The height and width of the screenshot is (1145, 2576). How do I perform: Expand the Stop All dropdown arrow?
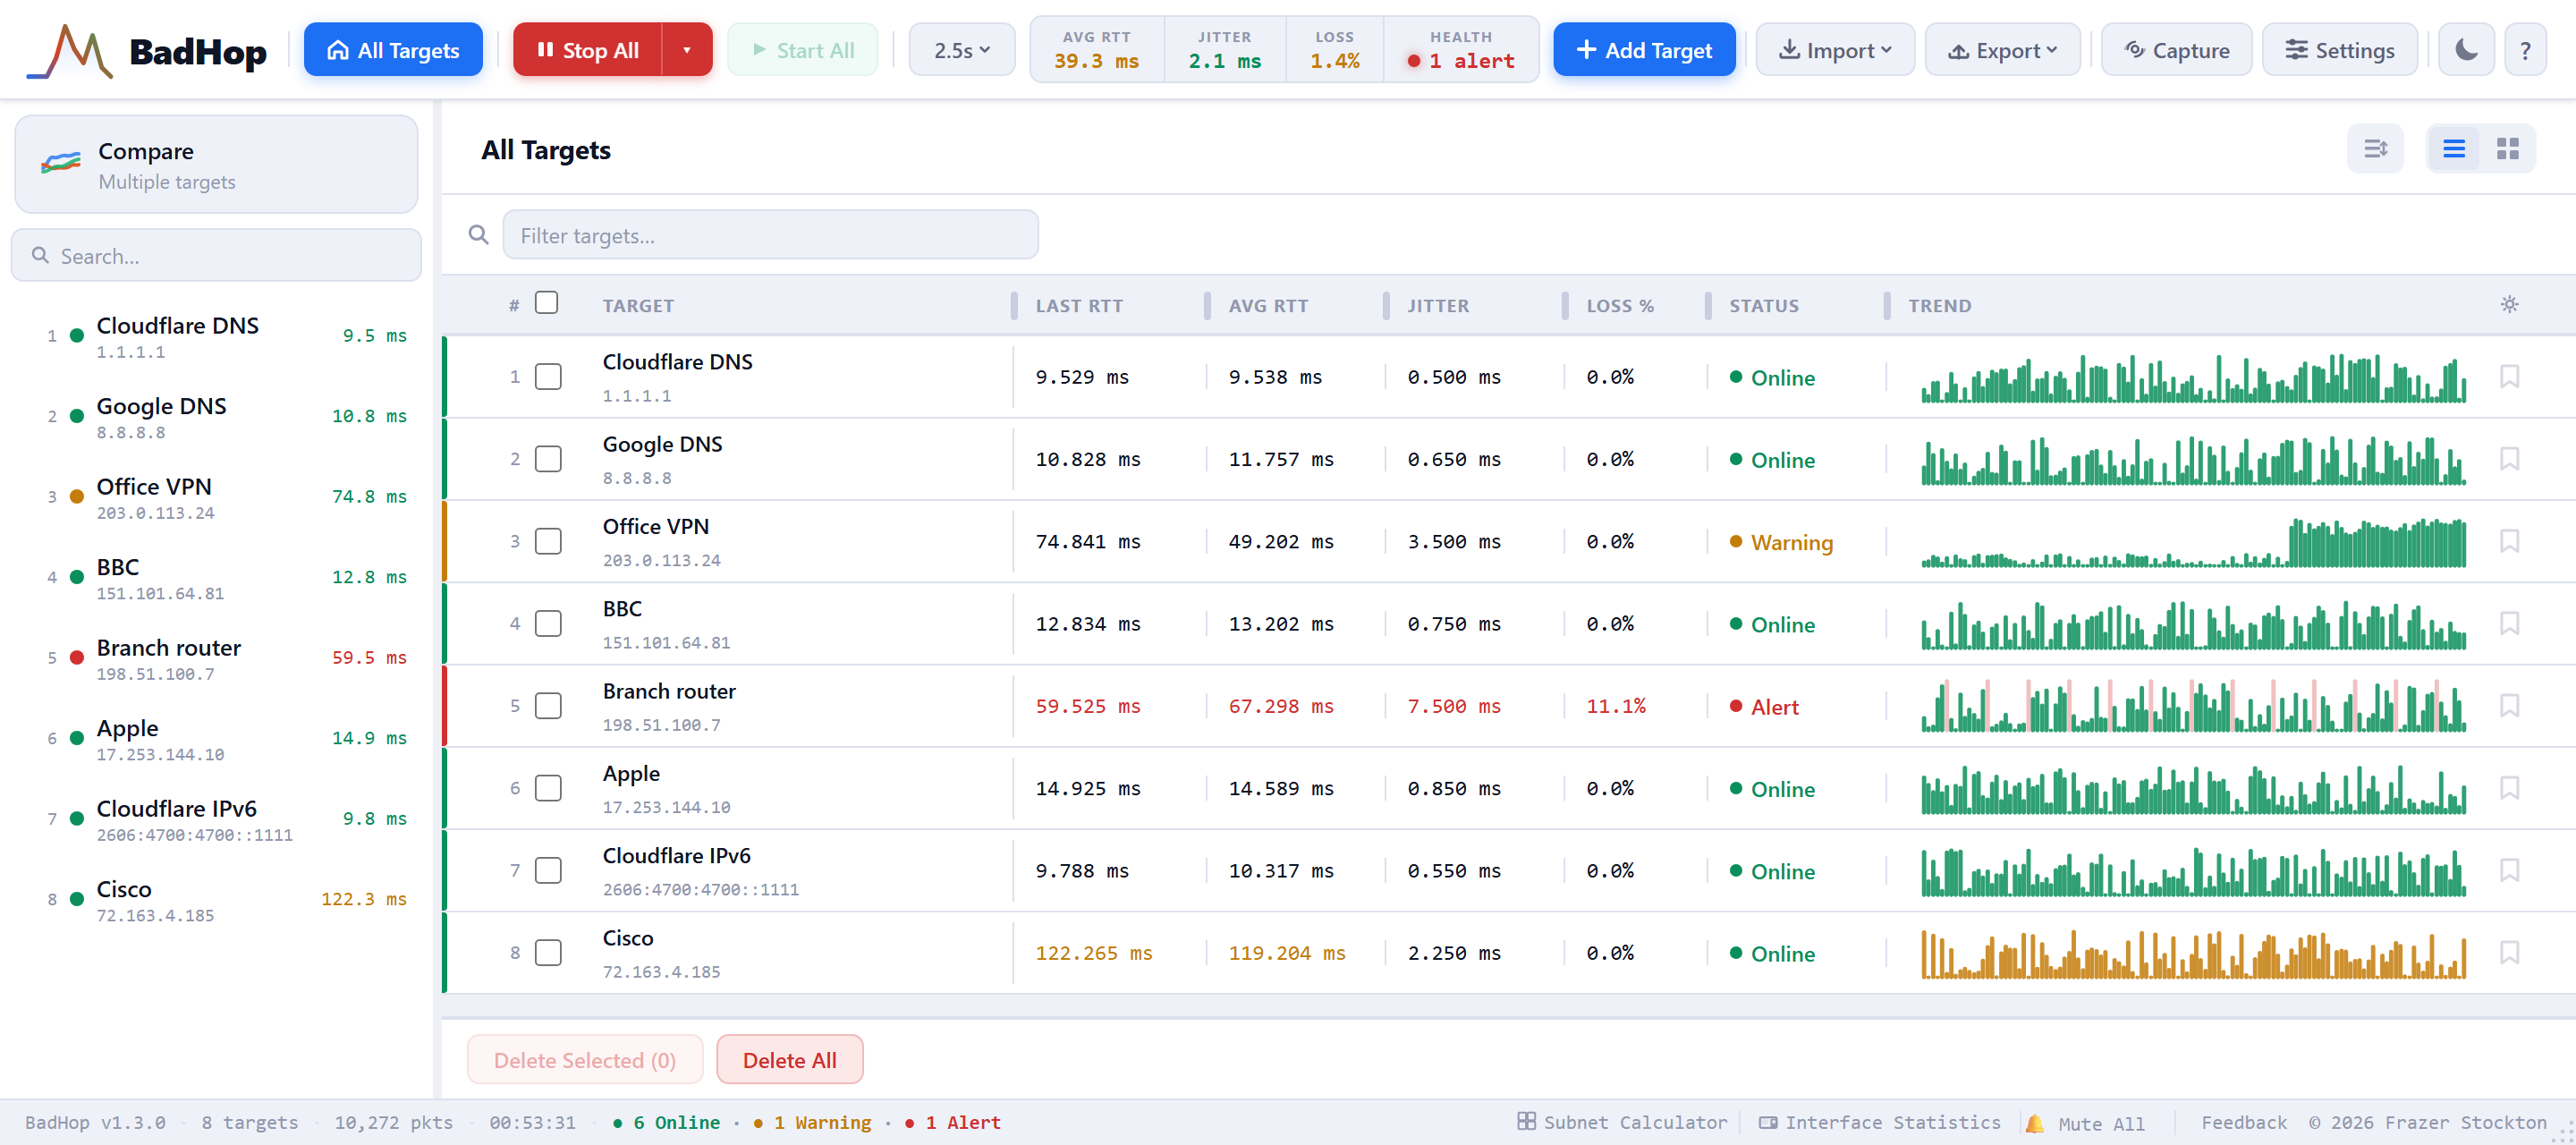tap(687, 50)
